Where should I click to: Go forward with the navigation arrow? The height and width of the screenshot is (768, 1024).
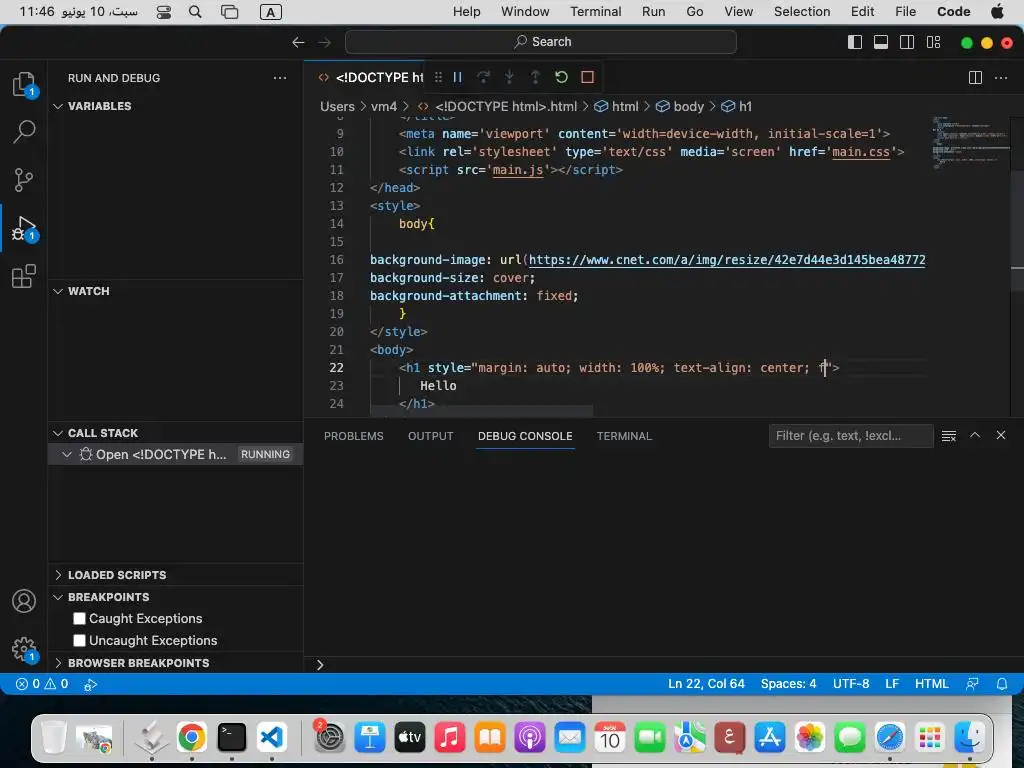coord(325,42)
